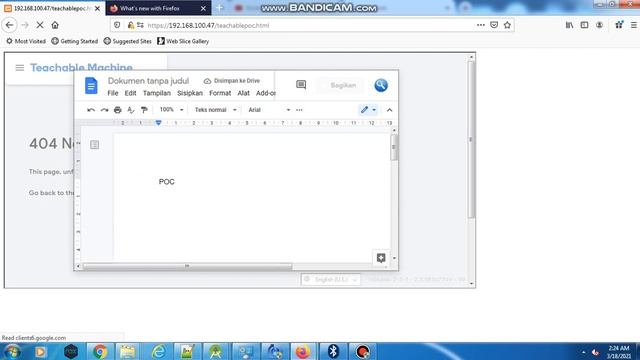This screenshot has height=360, width=640.
Task: Save page to Pocket
Action: (494, 25)
